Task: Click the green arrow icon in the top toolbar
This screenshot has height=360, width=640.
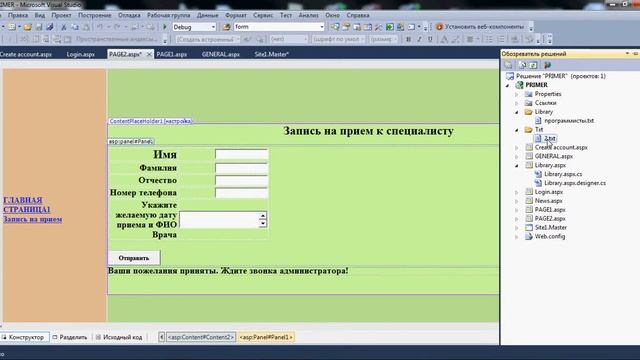Action: tap(390, 27)
